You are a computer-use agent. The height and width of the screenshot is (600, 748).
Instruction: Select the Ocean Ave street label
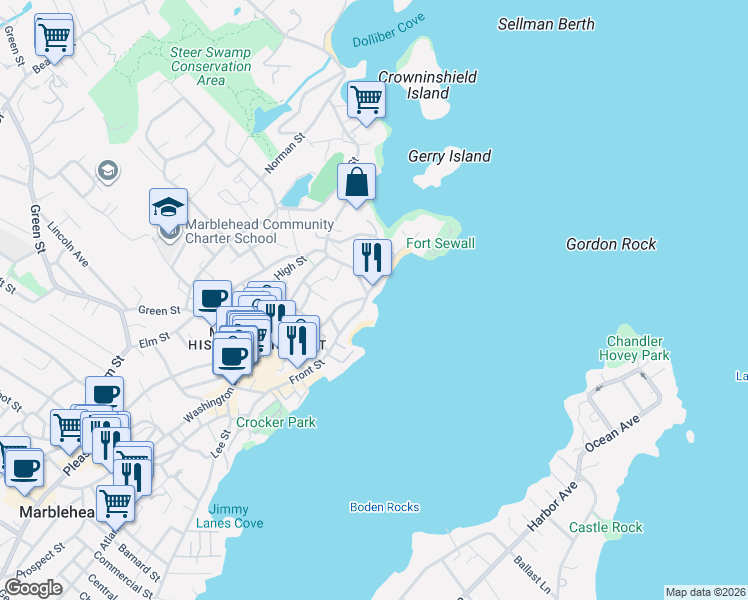click(612, 434)
